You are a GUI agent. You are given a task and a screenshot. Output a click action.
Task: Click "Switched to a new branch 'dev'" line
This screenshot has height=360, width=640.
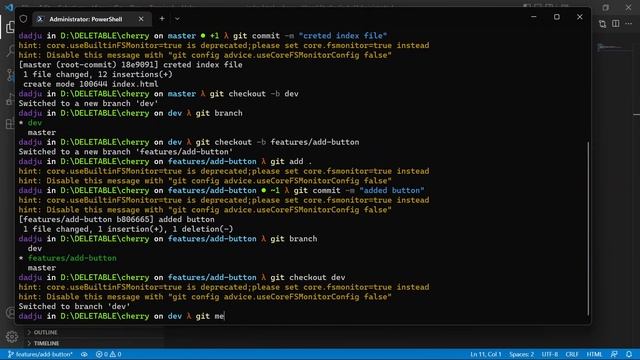(88, 103)
